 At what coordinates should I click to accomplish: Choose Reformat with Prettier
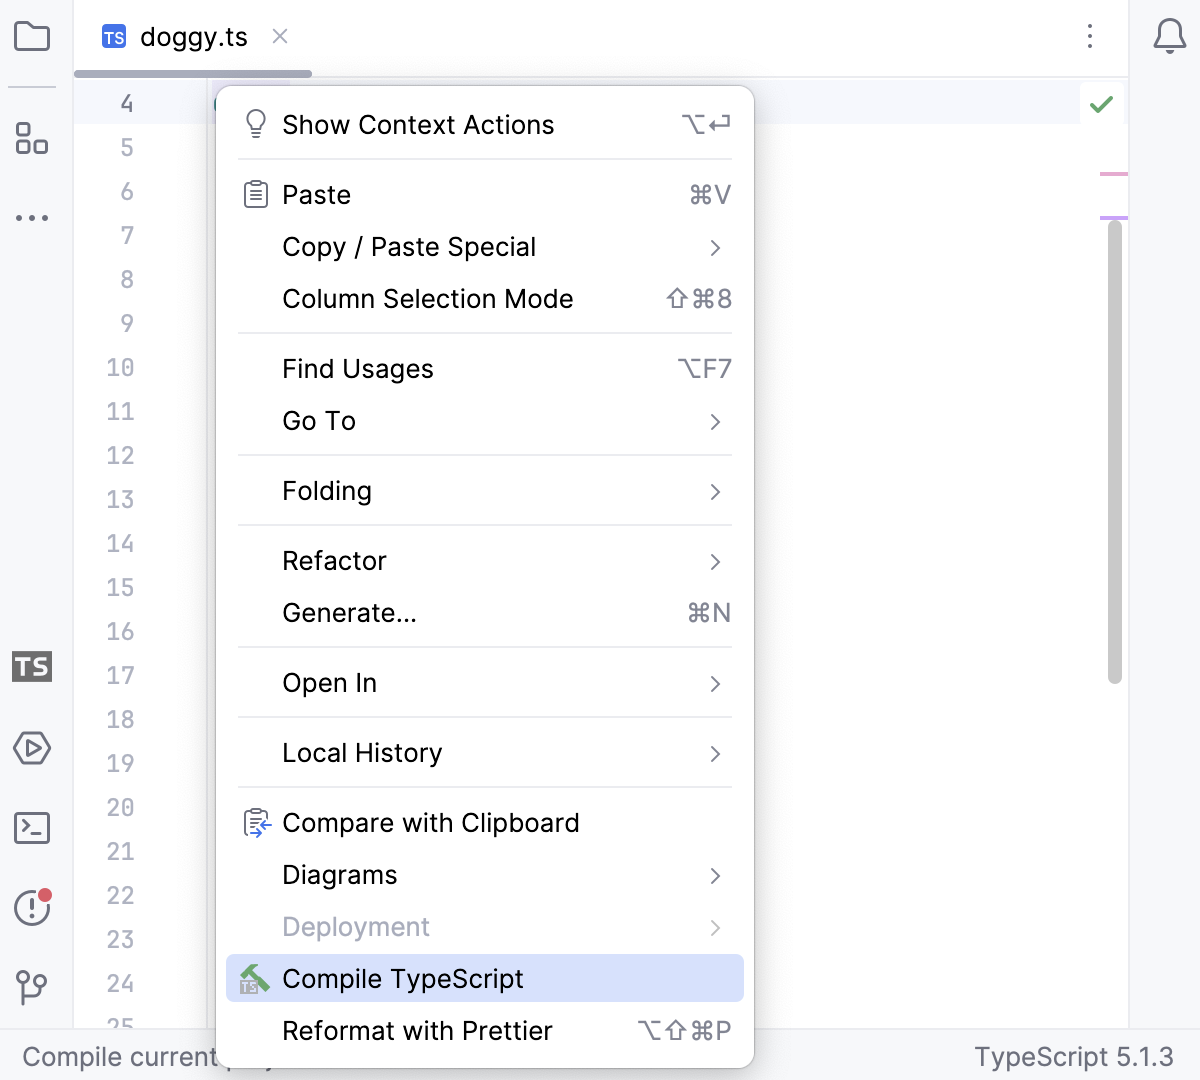point(417,1030)
